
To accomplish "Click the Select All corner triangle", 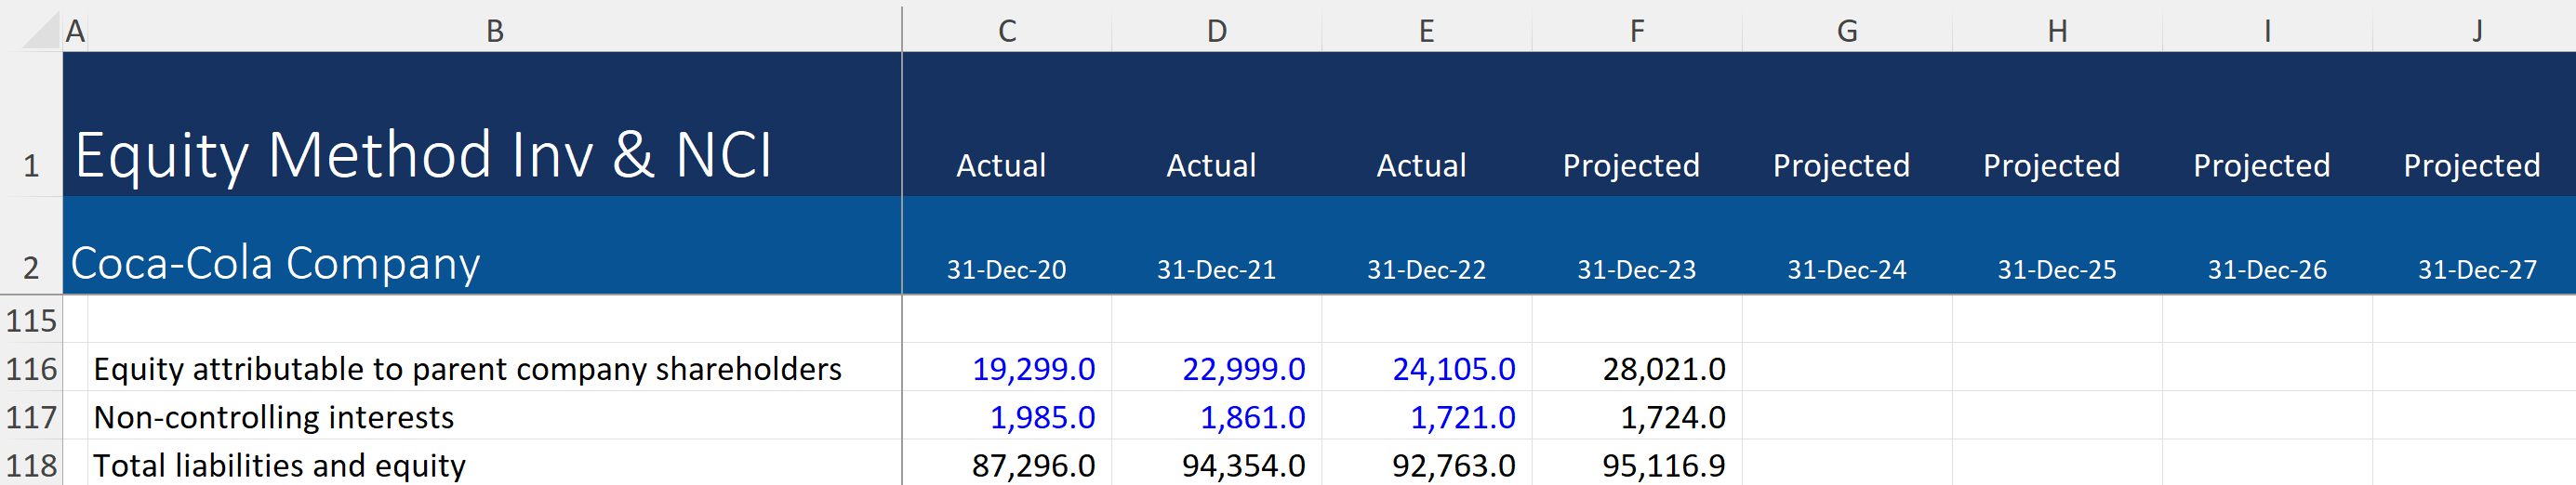I will 40,30.
